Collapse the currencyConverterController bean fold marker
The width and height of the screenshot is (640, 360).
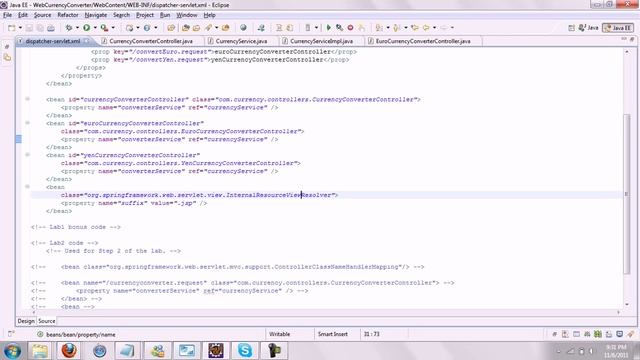coord(27,99)
